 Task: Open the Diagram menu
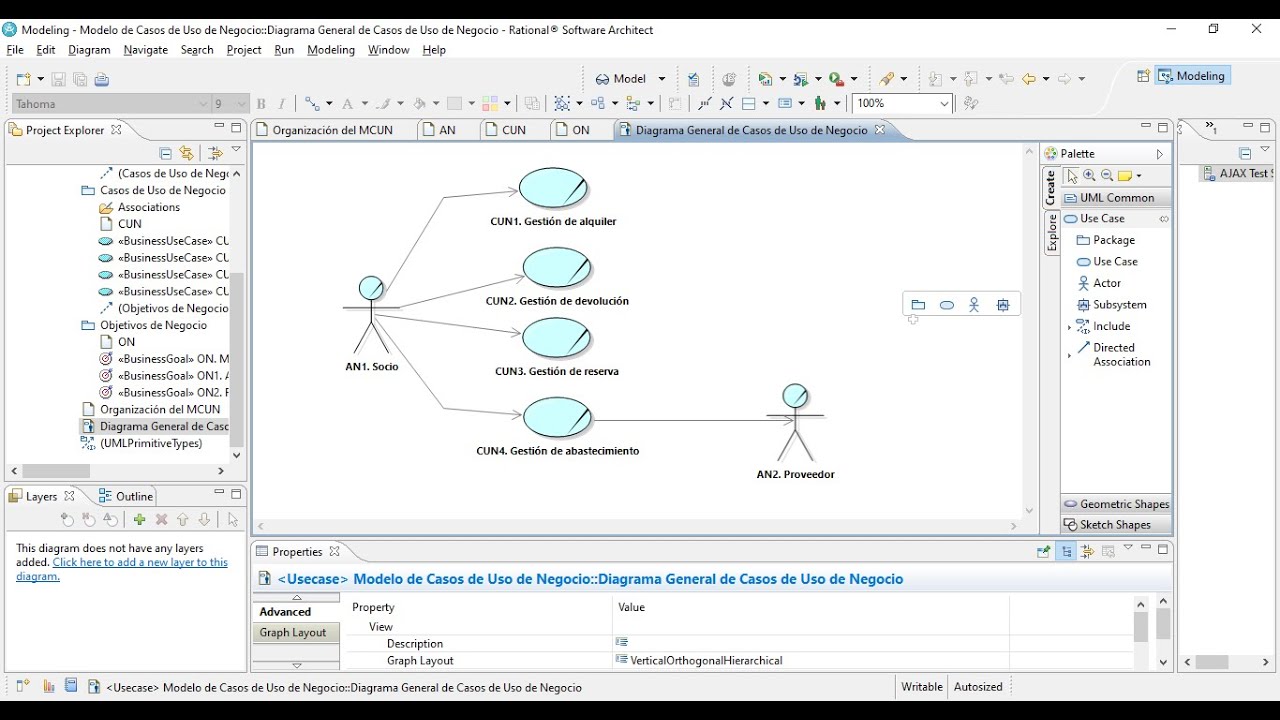point(89,50)
